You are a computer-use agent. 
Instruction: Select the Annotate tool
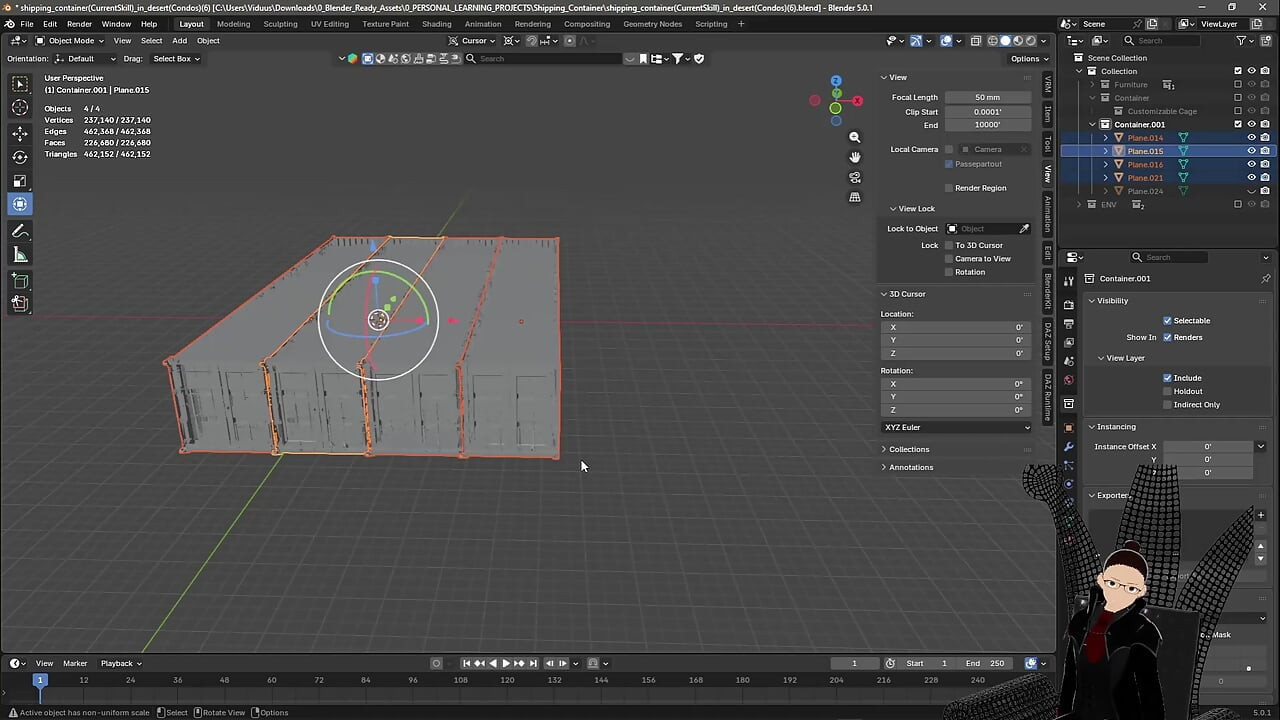[x=20, y=231]
